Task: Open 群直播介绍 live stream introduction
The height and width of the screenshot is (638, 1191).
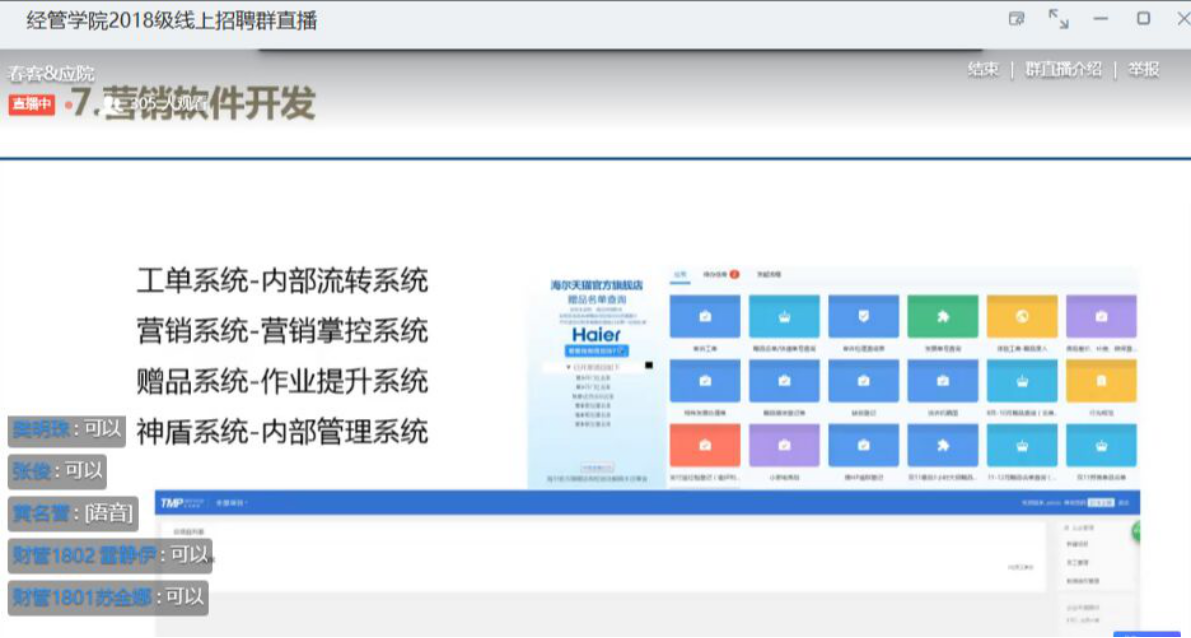Action: point(1063,69)
